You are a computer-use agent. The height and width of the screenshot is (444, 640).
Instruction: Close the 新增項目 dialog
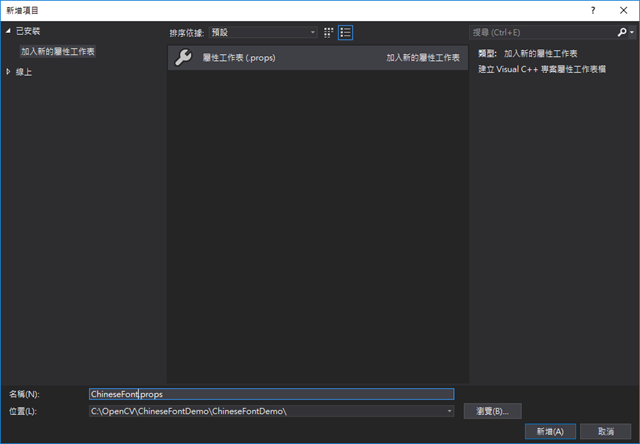[623, 11]
